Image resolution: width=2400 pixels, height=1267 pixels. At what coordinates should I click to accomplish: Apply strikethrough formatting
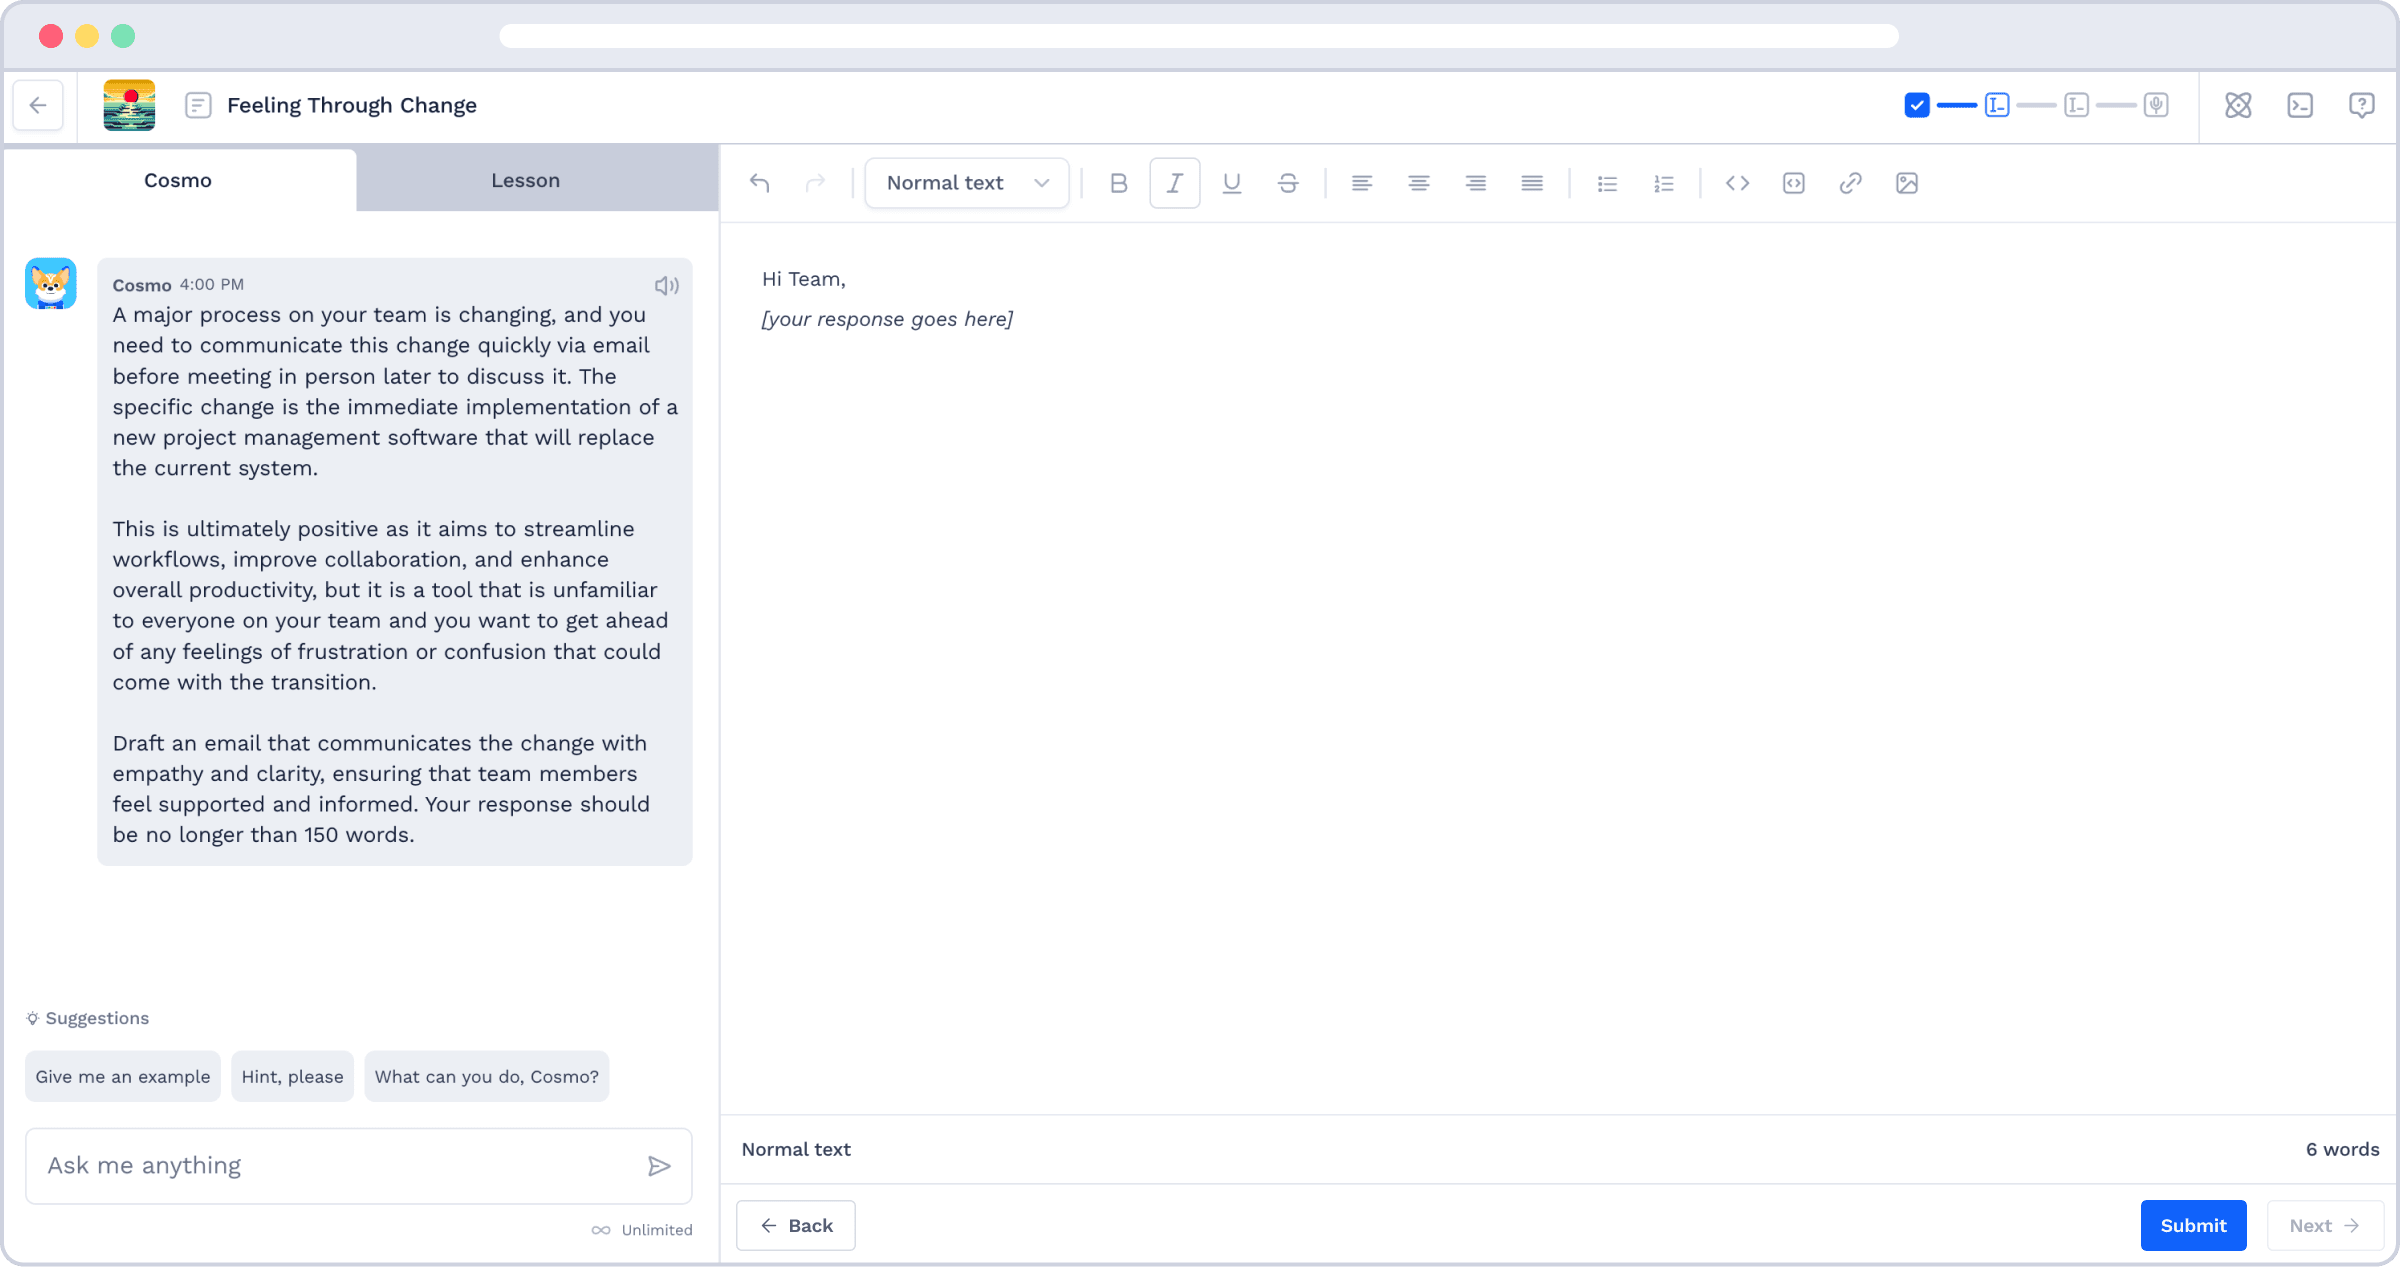pos(1288,183)
